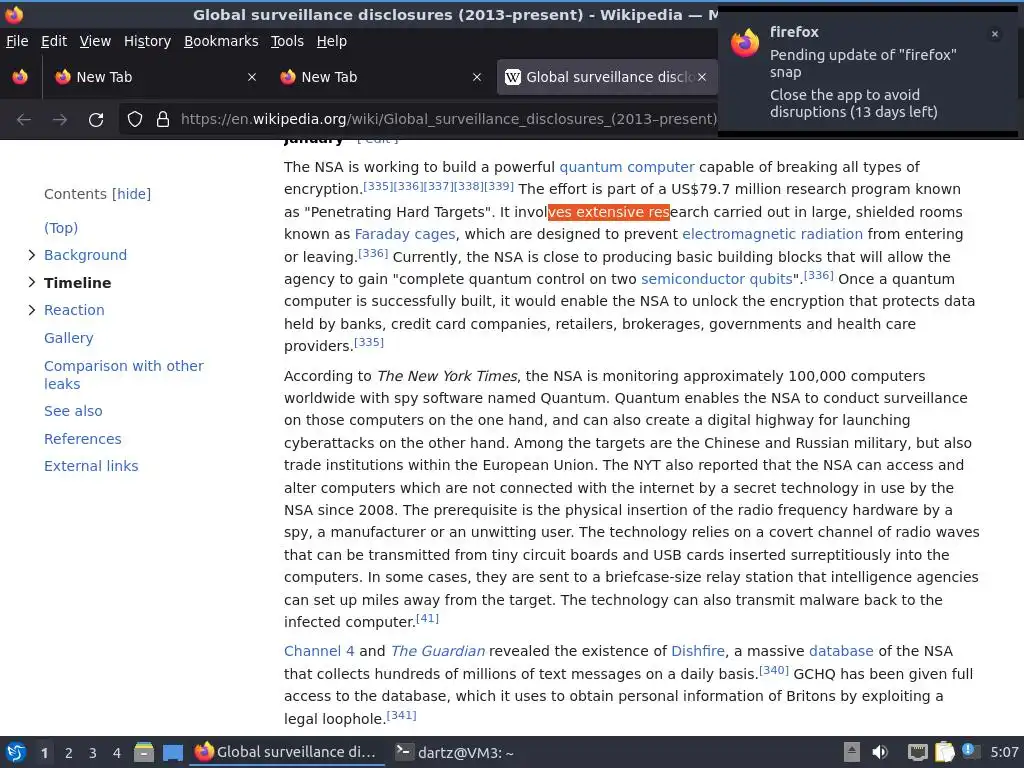Open the volume control in the system tray
The height and width of the screenshot is (768, 1024).
click(x=880, y=752)
